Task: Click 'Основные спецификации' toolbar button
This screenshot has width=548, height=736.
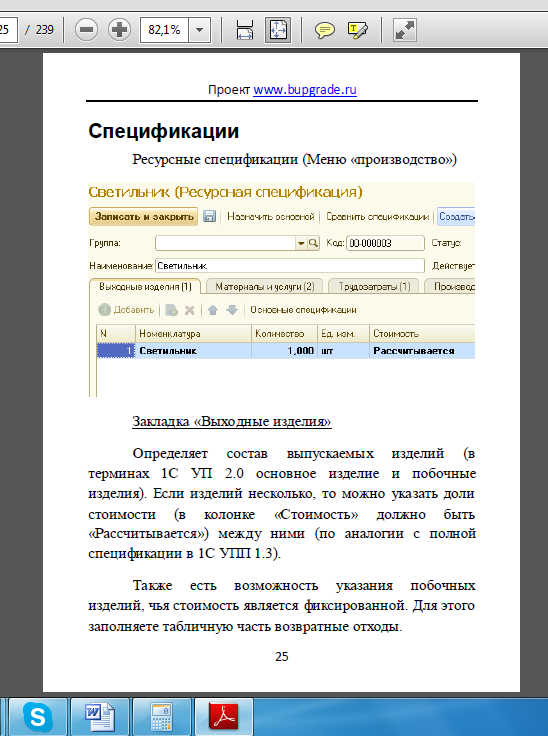Action: pyautogui.click(x=303, y=310)
